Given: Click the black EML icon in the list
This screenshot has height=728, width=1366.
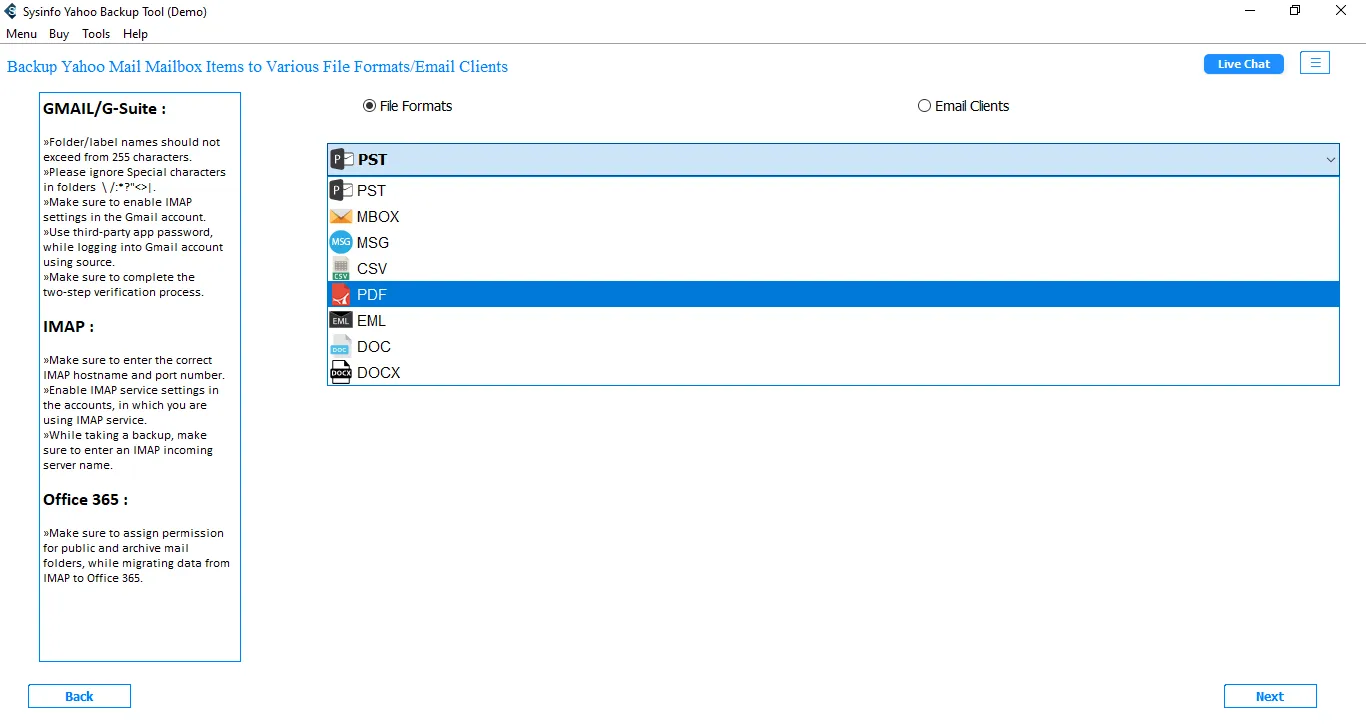Looking at the screenshot, I should pos(341,321).
